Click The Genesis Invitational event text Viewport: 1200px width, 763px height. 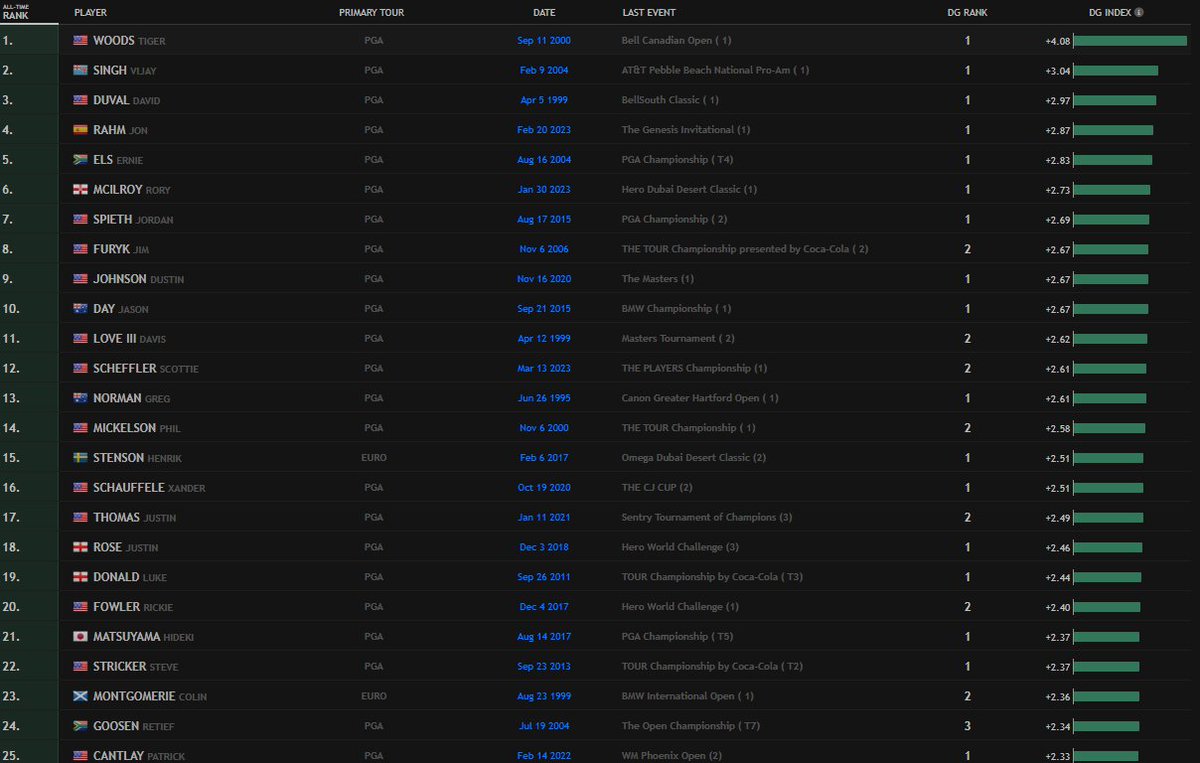coord(686,130)
